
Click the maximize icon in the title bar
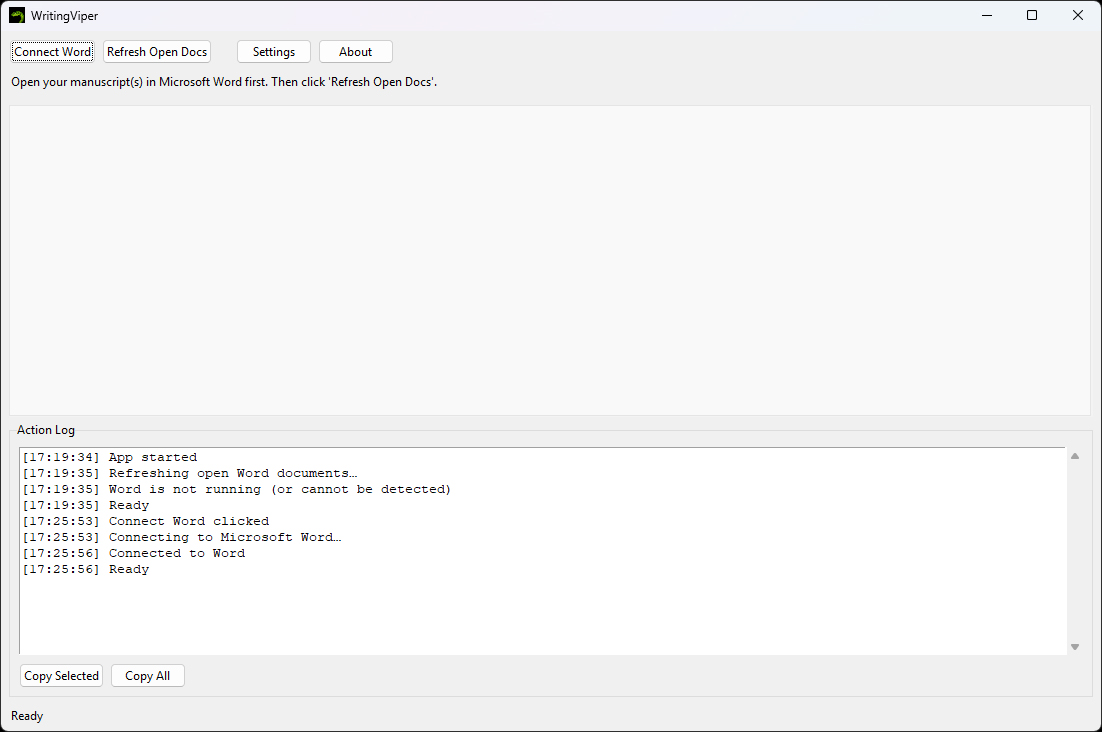pos(1032,15)
